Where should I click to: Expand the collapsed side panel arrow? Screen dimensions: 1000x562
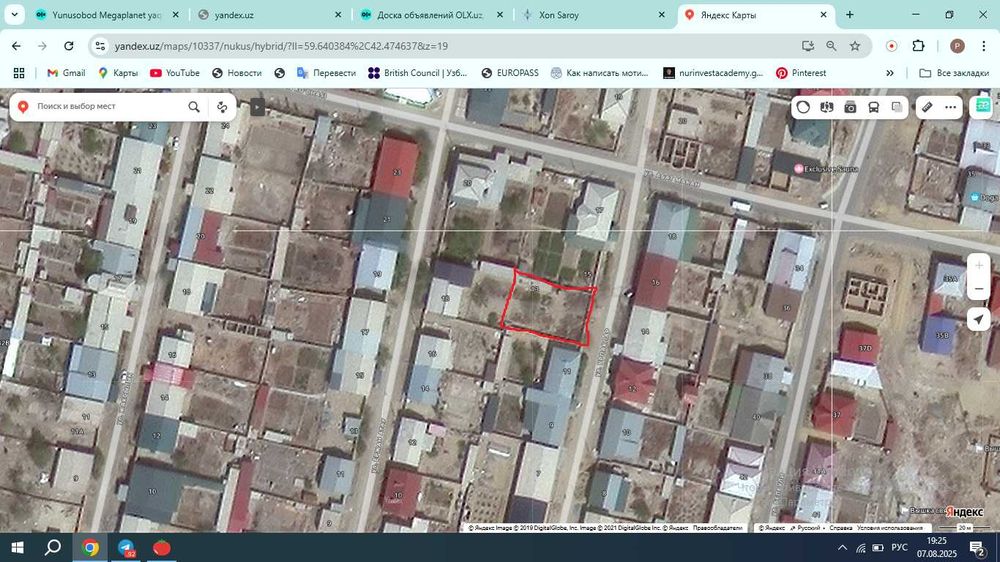coord(257,107)
